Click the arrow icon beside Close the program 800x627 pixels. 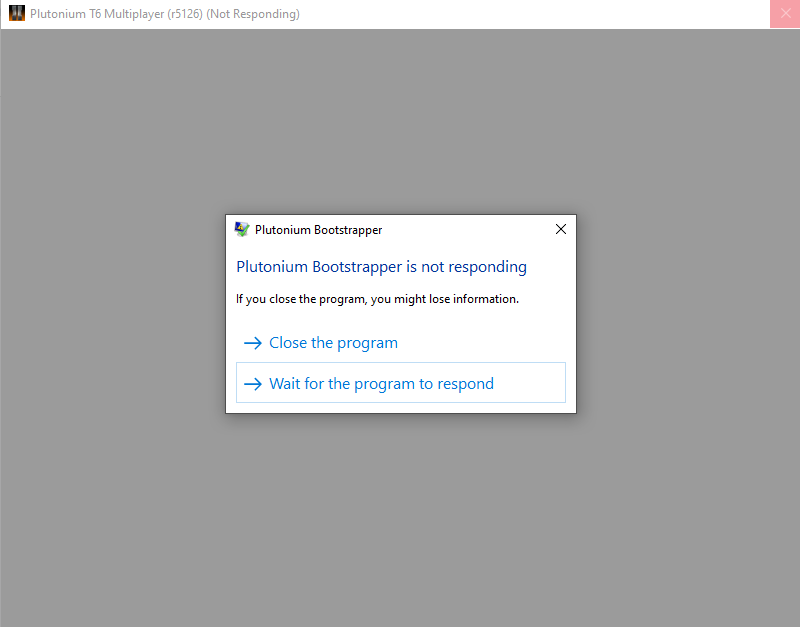(252, 343)
